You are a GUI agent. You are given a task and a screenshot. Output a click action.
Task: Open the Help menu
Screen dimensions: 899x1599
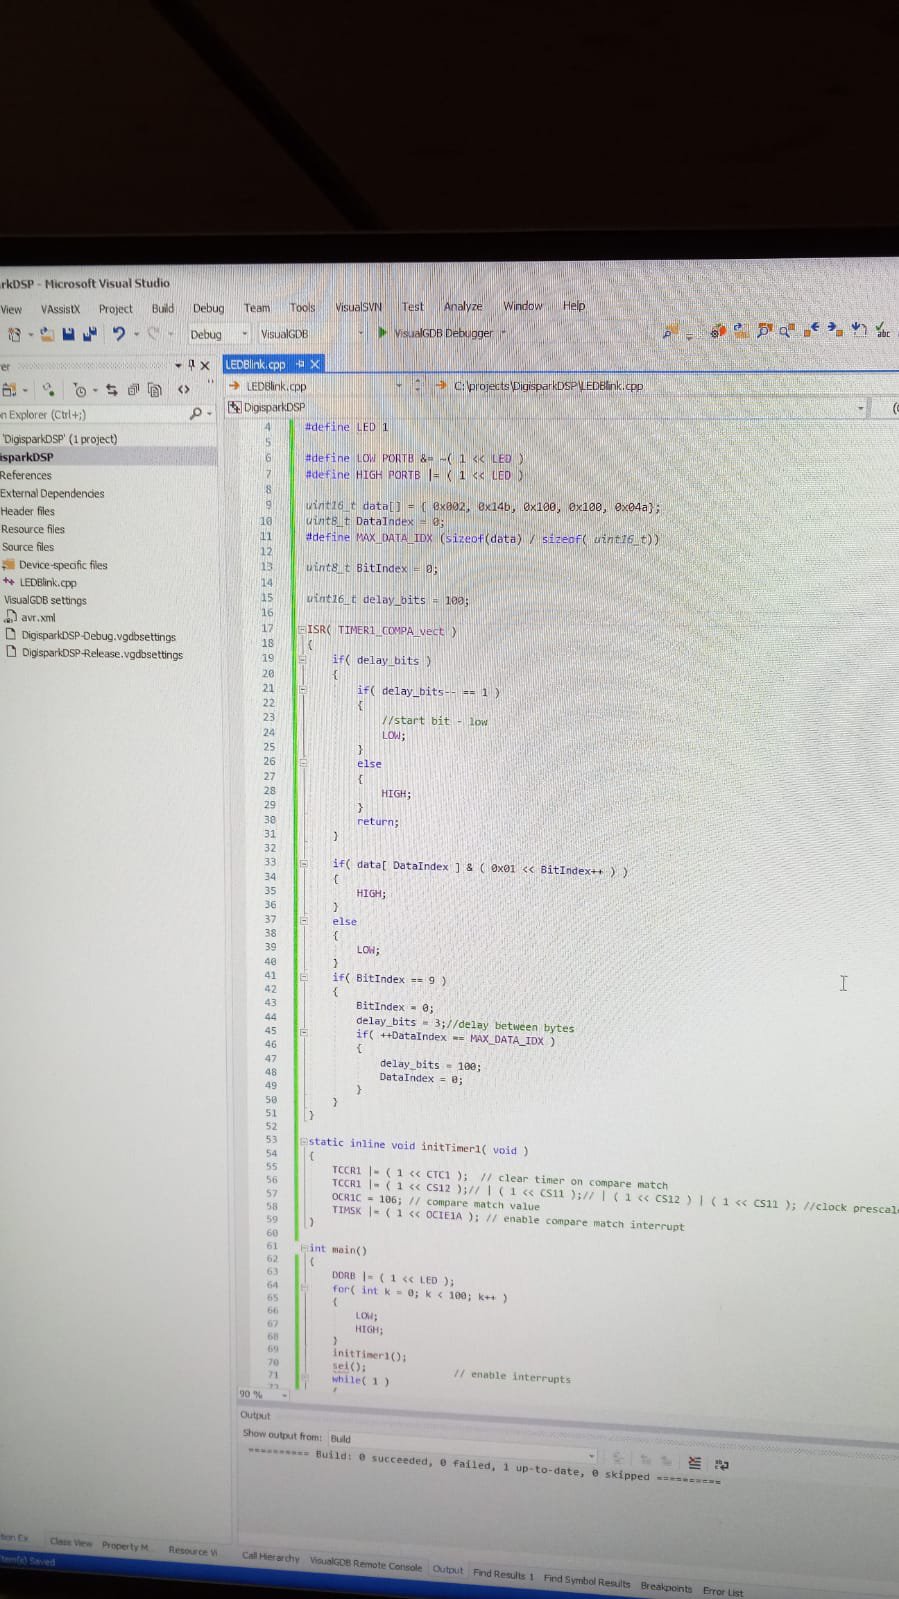pyautogui.click(x=574, y=306)
